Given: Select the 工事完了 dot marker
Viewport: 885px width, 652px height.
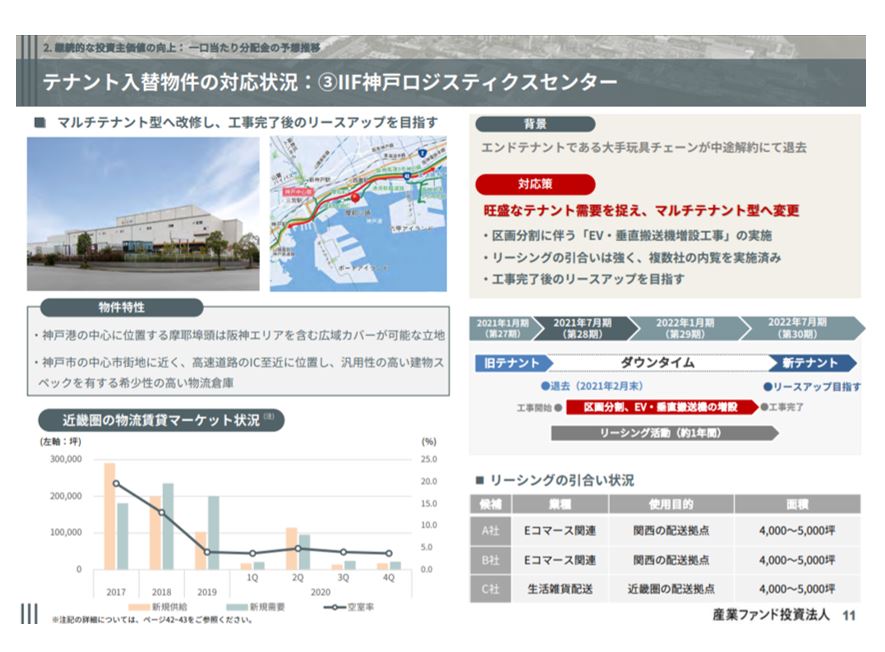Looking at the screenshot, I should [765, 407].
